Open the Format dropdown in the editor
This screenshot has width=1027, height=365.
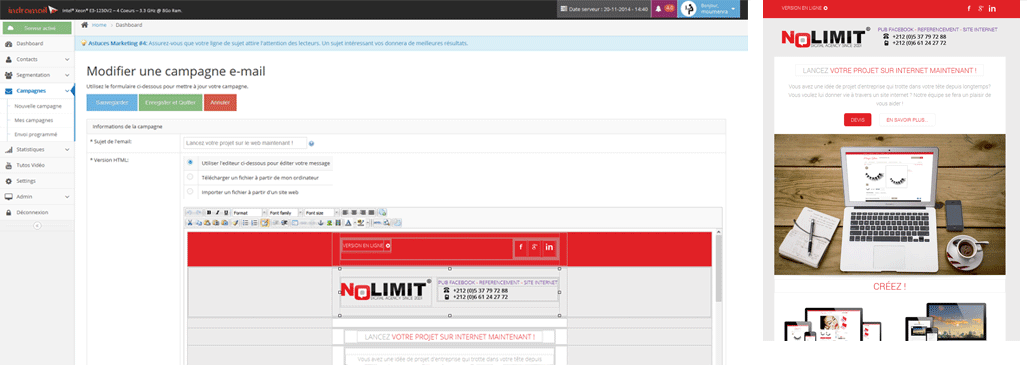tap(249, 212)
